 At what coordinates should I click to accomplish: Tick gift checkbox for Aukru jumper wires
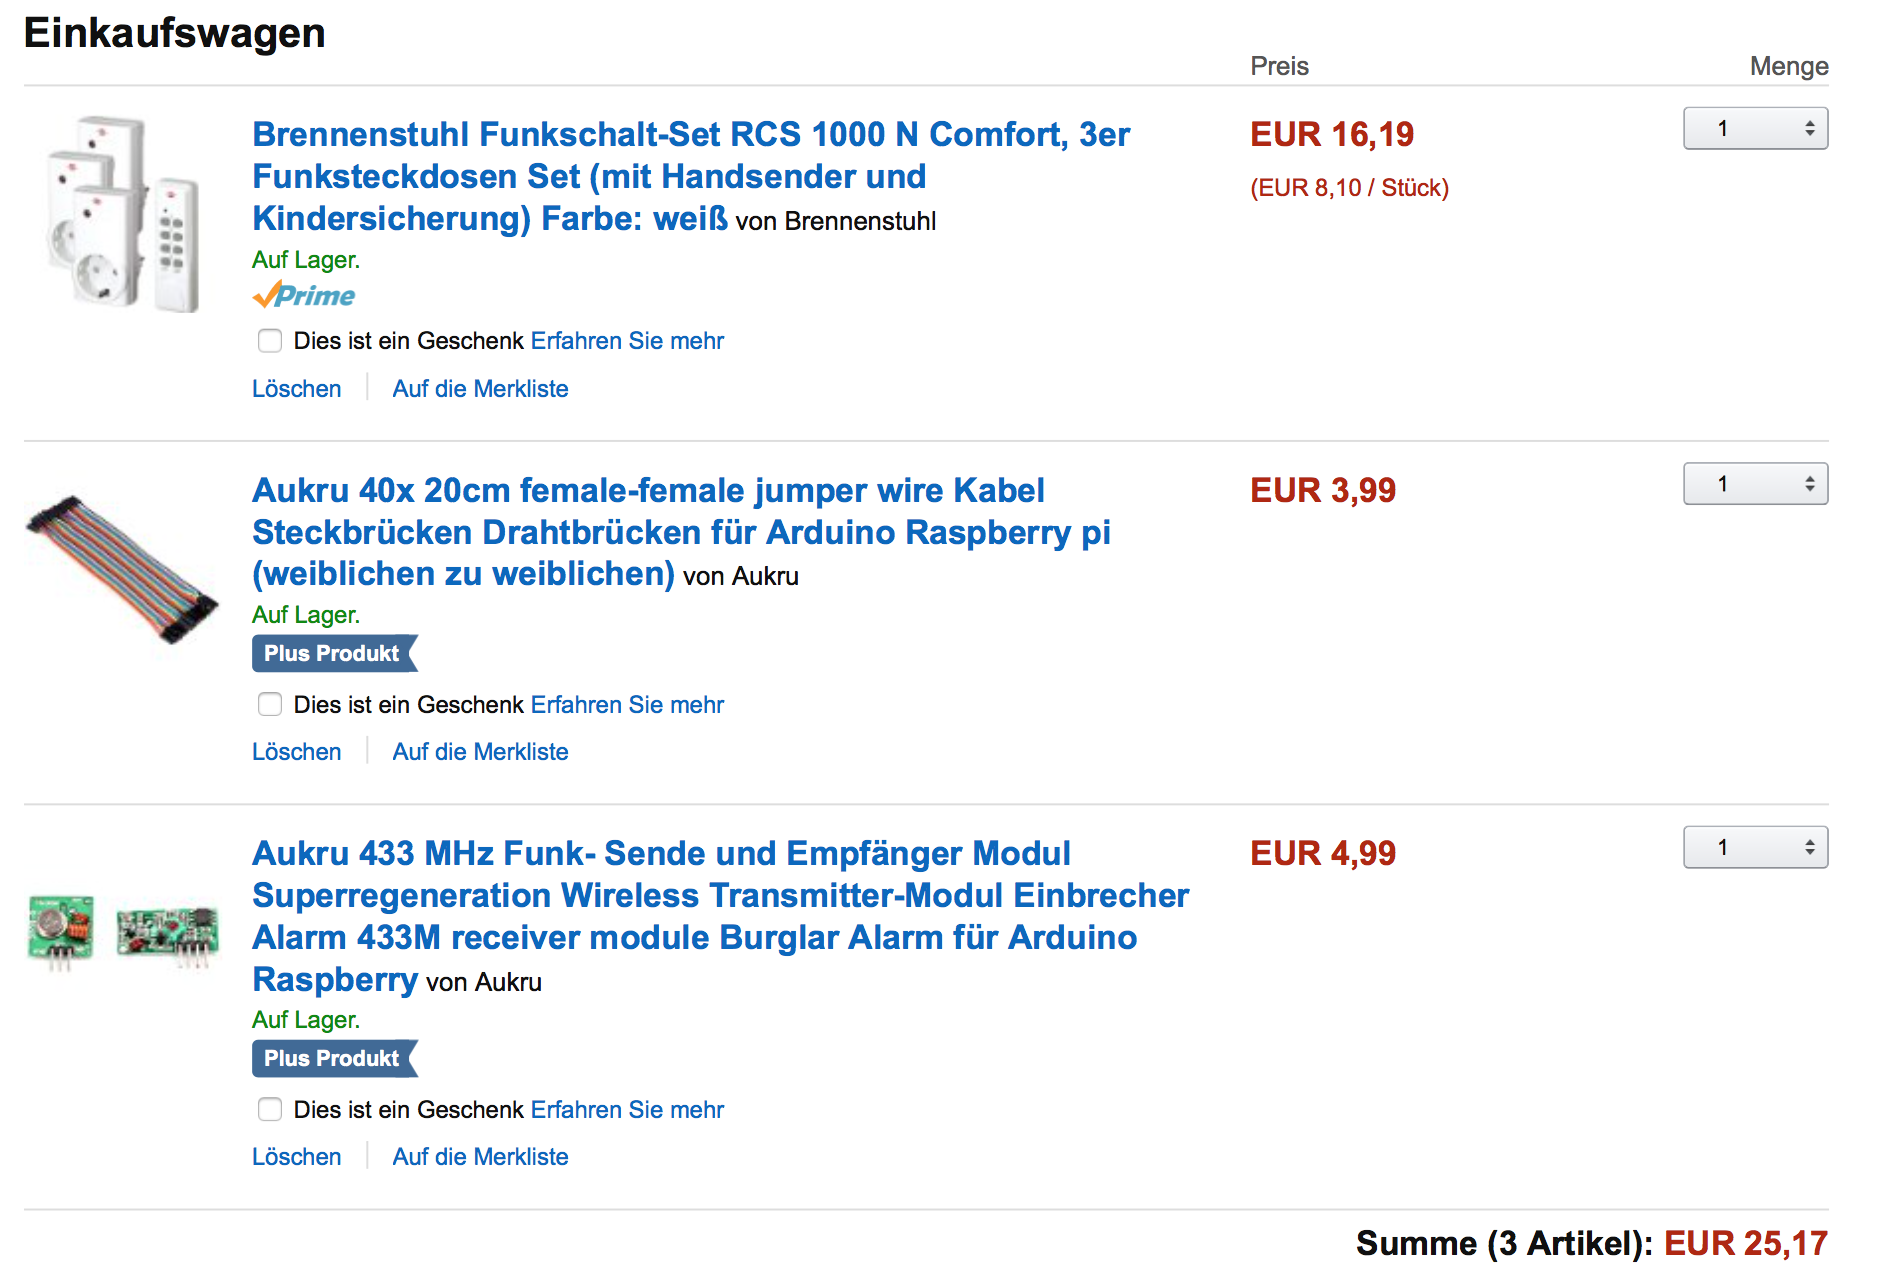tap(270, 705)
